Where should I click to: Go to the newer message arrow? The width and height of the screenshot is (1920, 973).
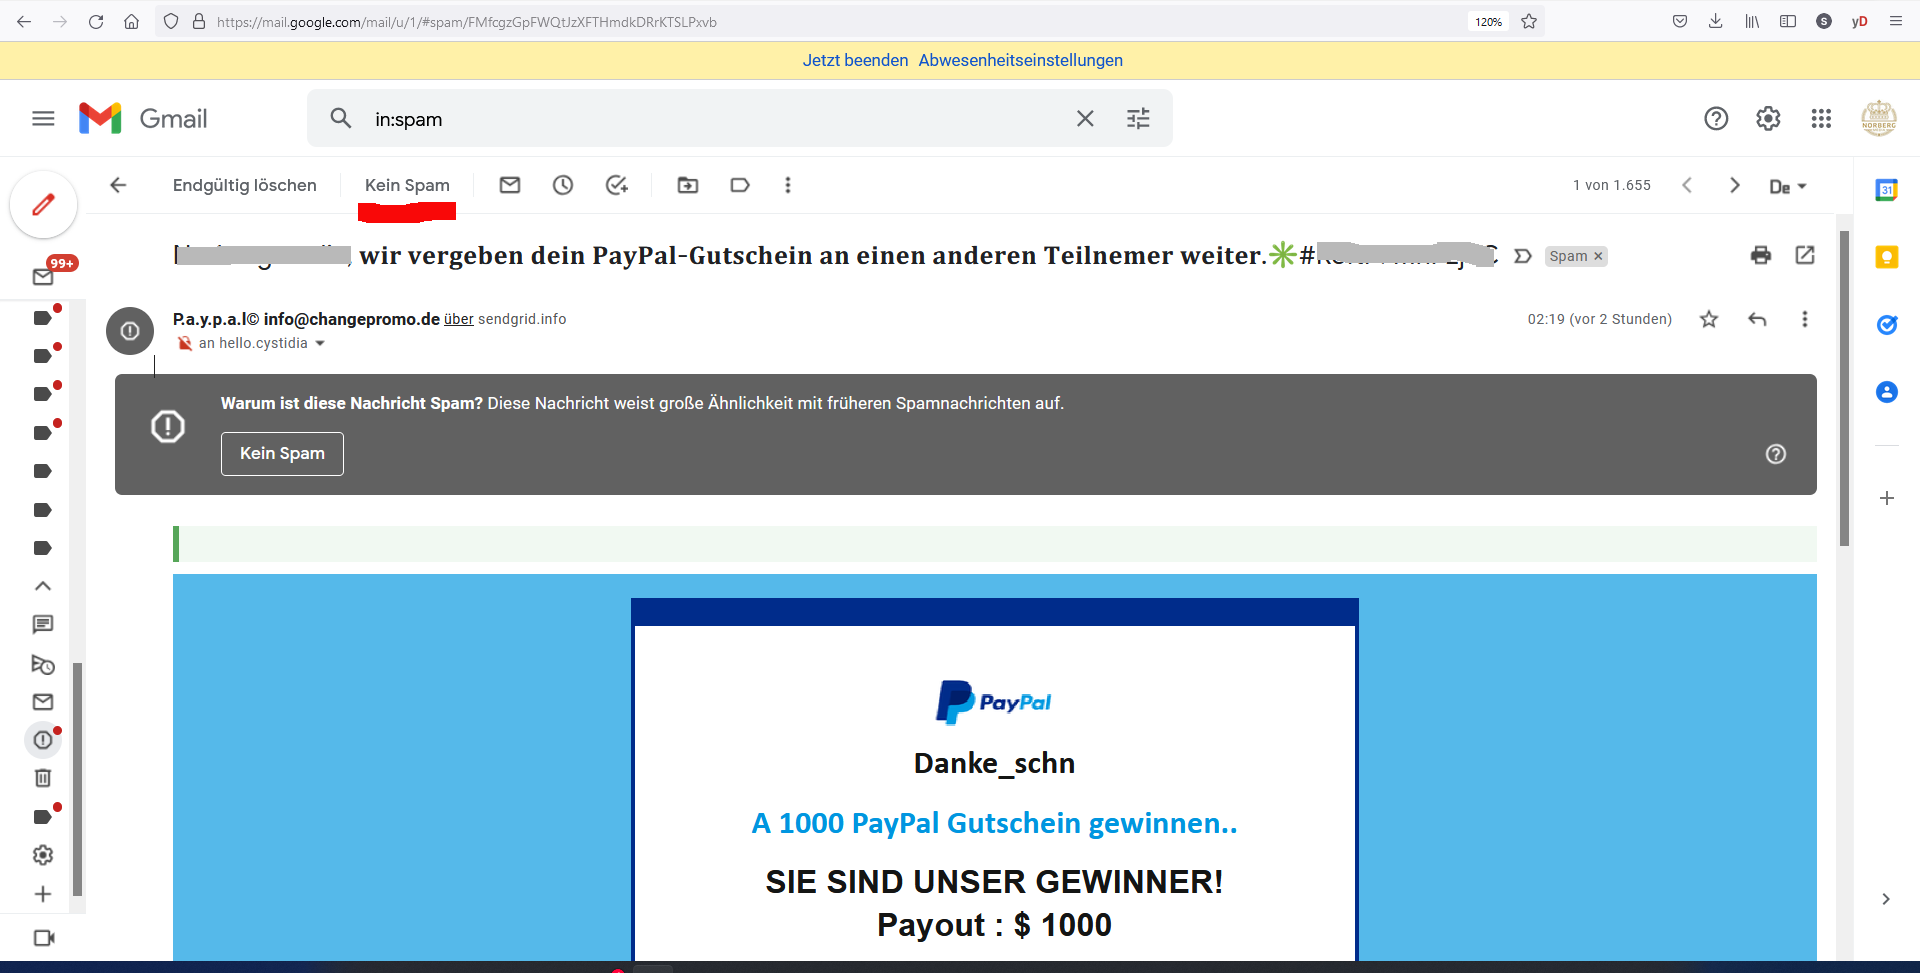point(1687,185)
